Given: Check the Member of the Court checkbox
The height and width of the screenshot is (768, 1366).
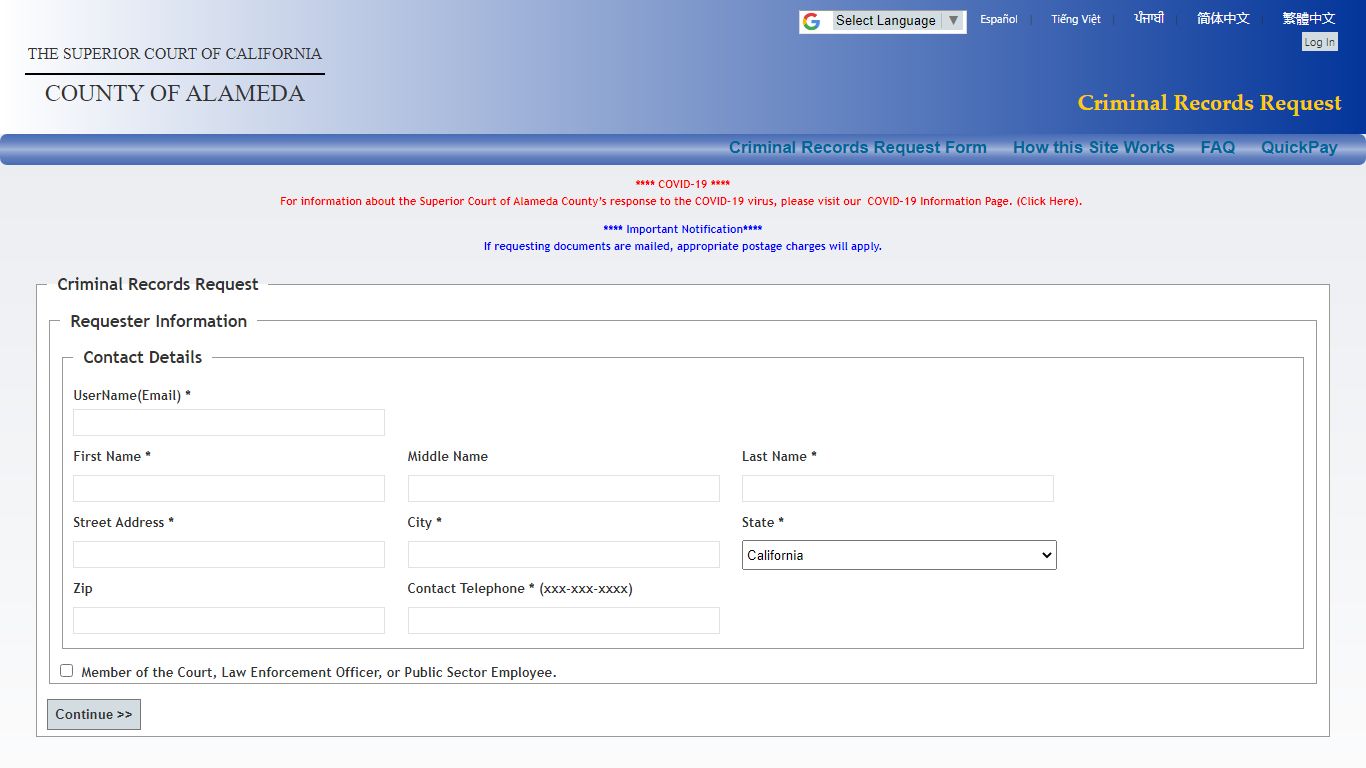Looking at the screenshot, I should (x=67, y=671).
